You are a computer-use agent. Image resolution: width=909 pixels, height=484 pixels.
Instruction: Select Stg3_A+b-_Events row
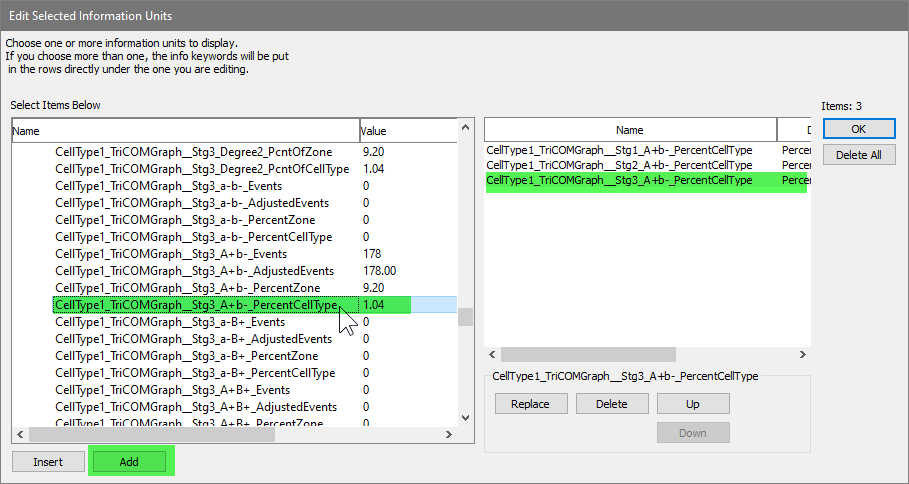pyautogui.click(x=172, y=254)
